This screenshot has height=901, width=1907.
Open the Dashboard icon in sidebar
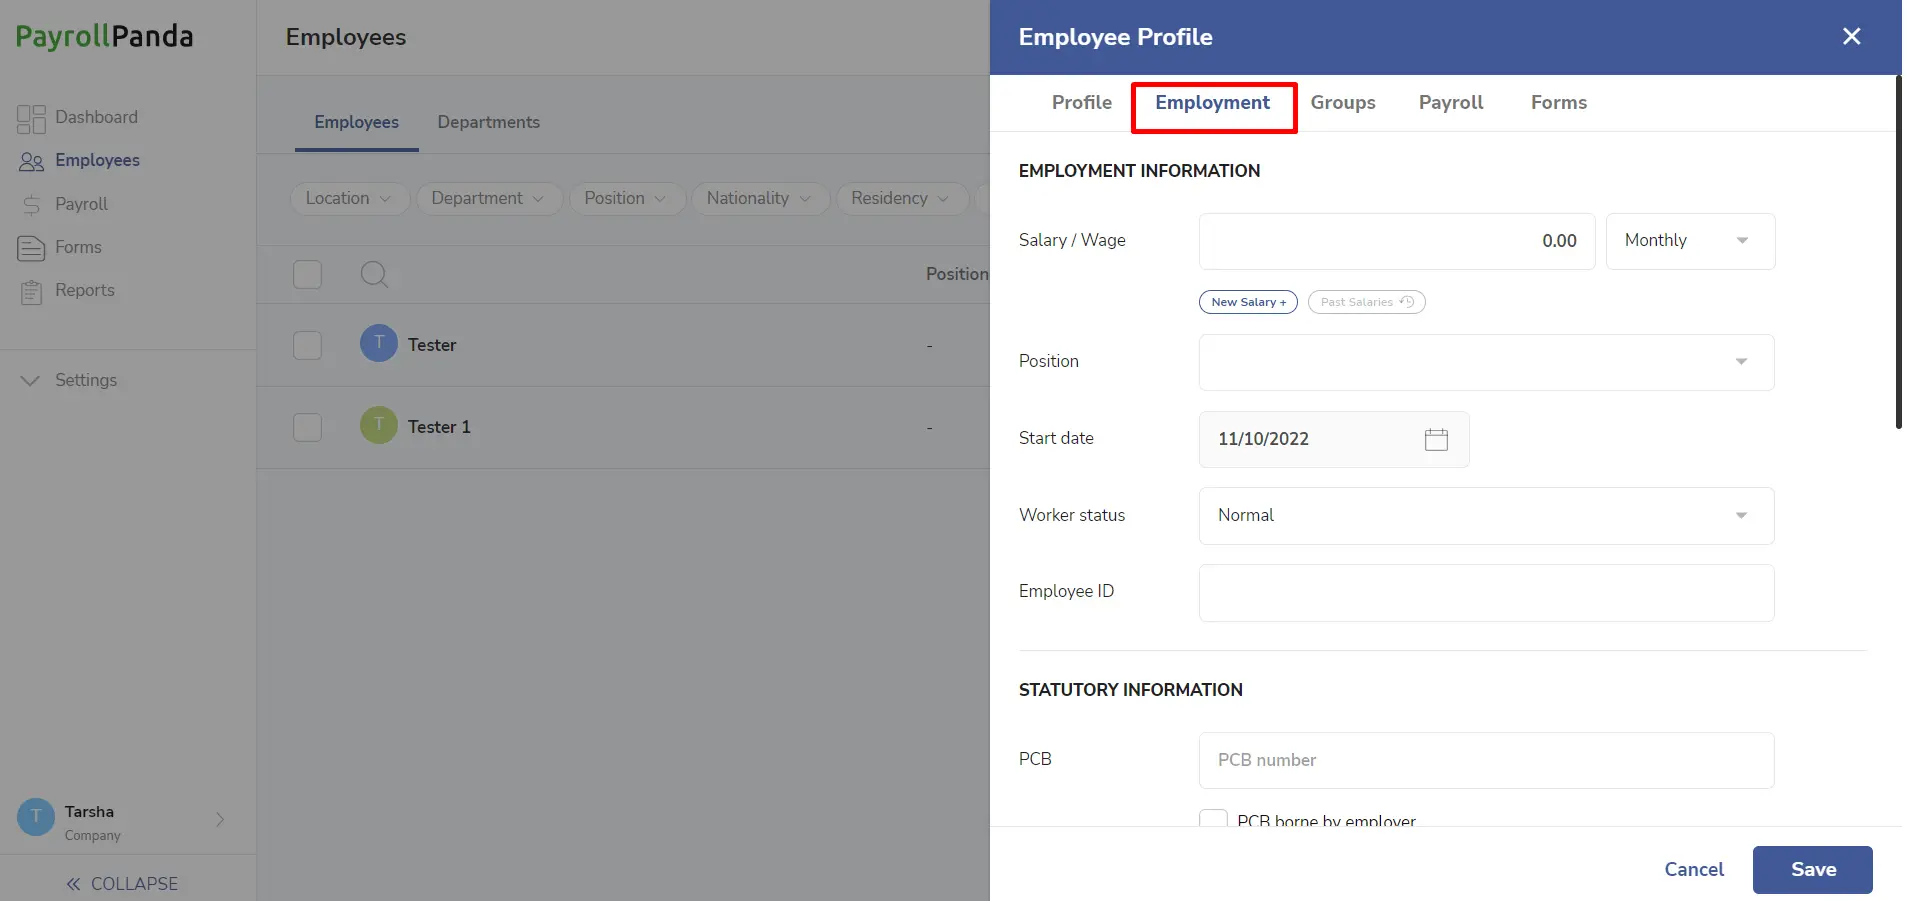[31, 119]
